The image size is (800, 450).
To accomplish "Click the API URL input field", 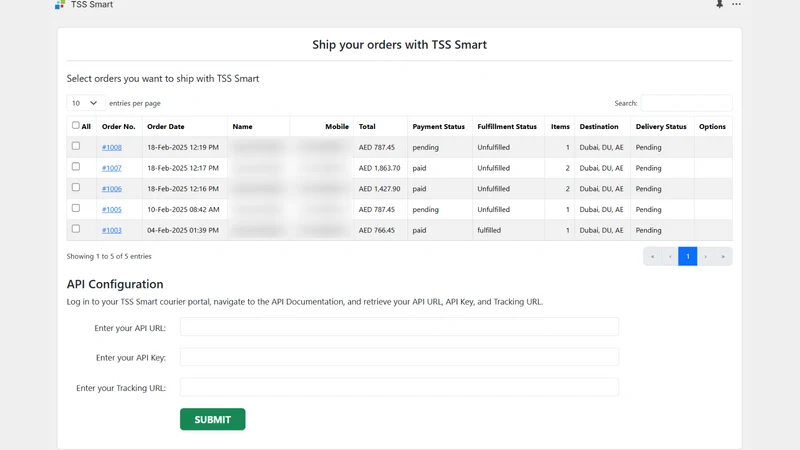I will tap(399, 327).
